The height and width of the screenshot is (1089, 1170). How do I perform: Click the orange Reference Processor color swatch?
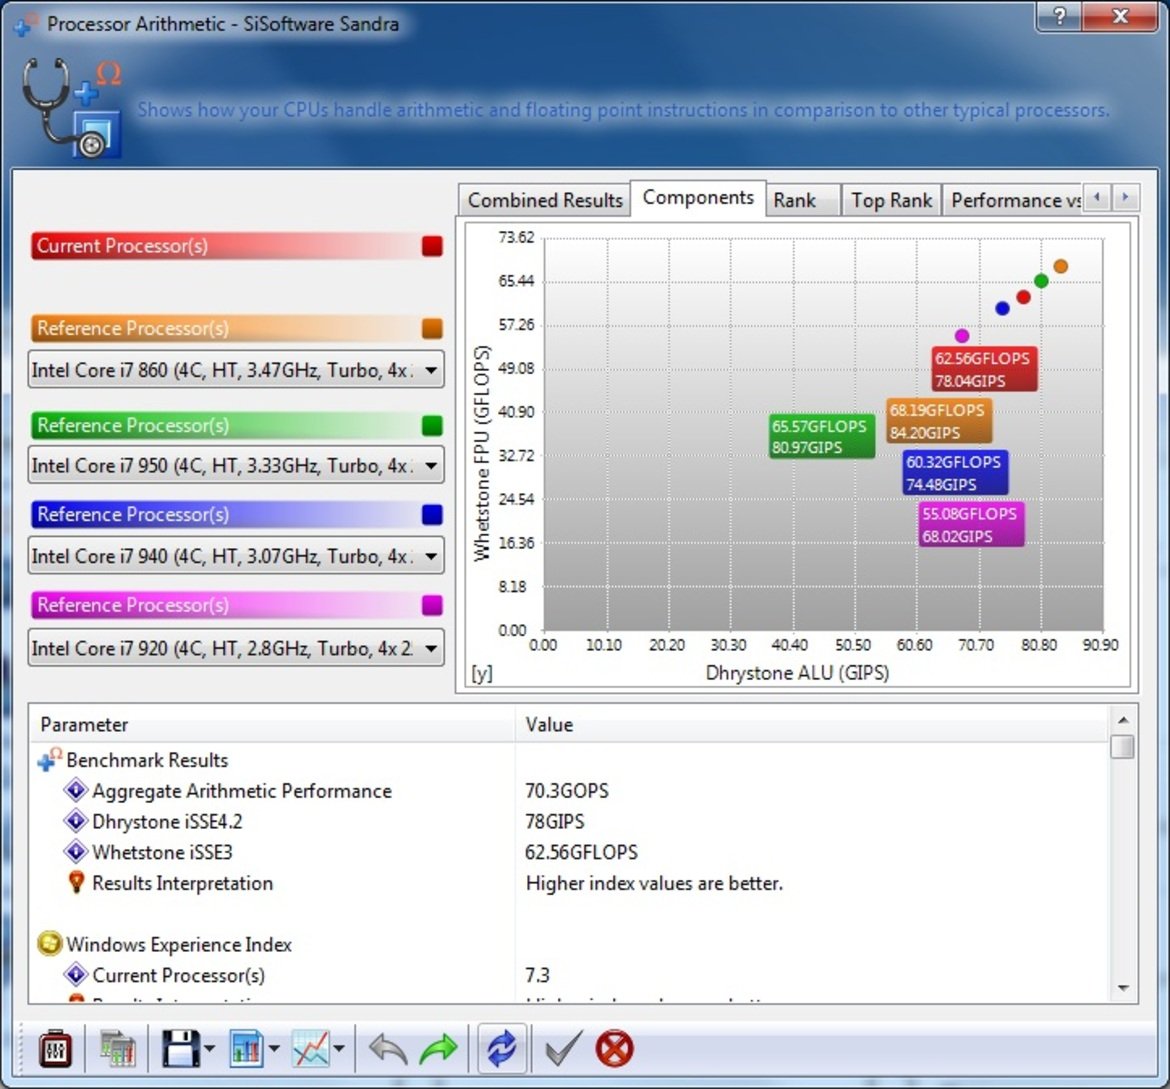[432, 328]
